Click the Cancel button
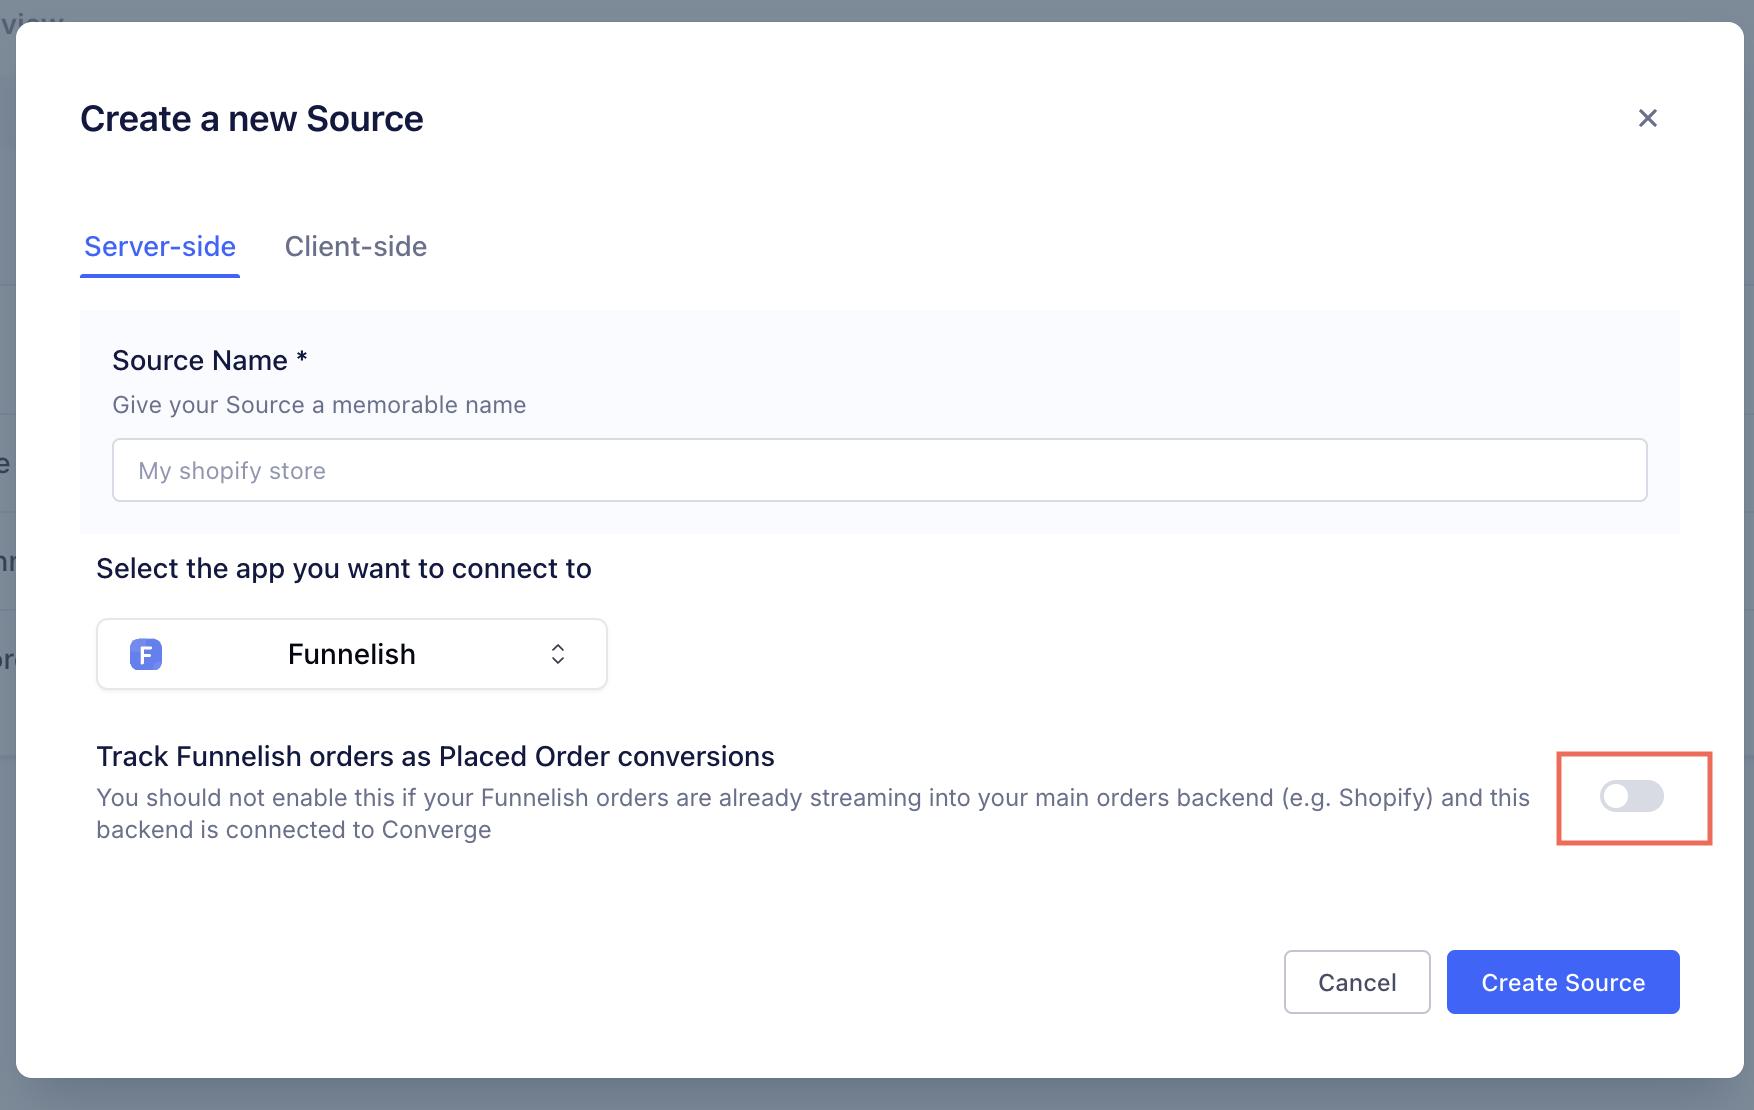Image resolution: width=1754 pixels, height=1110 pixels. pos(1357,982)
